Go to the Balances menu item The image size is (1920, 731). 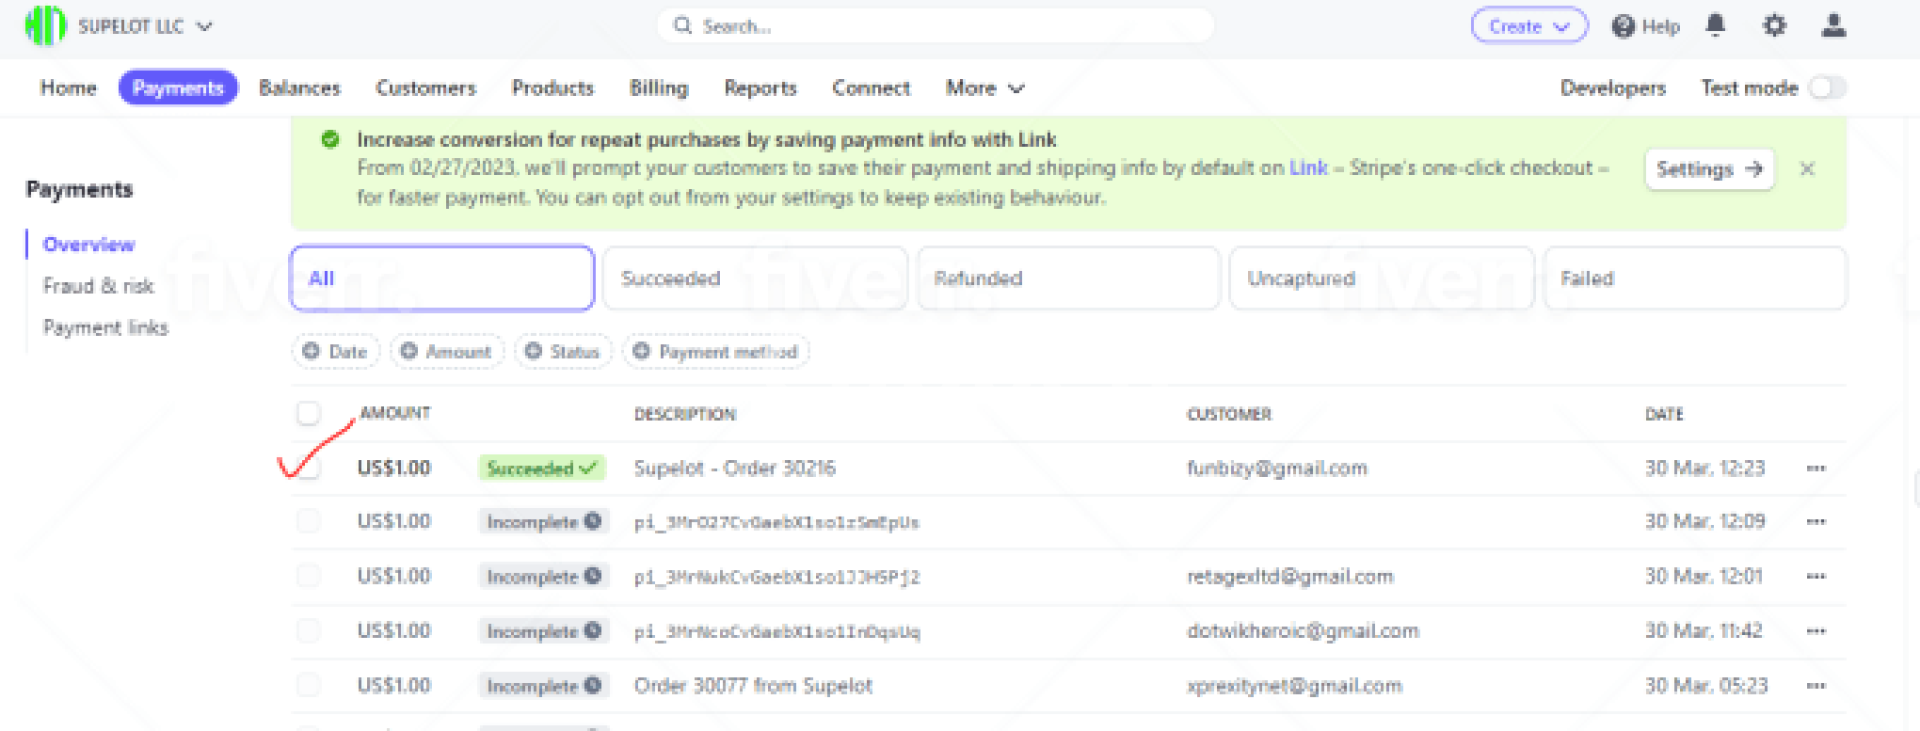[x=299, y=88]
